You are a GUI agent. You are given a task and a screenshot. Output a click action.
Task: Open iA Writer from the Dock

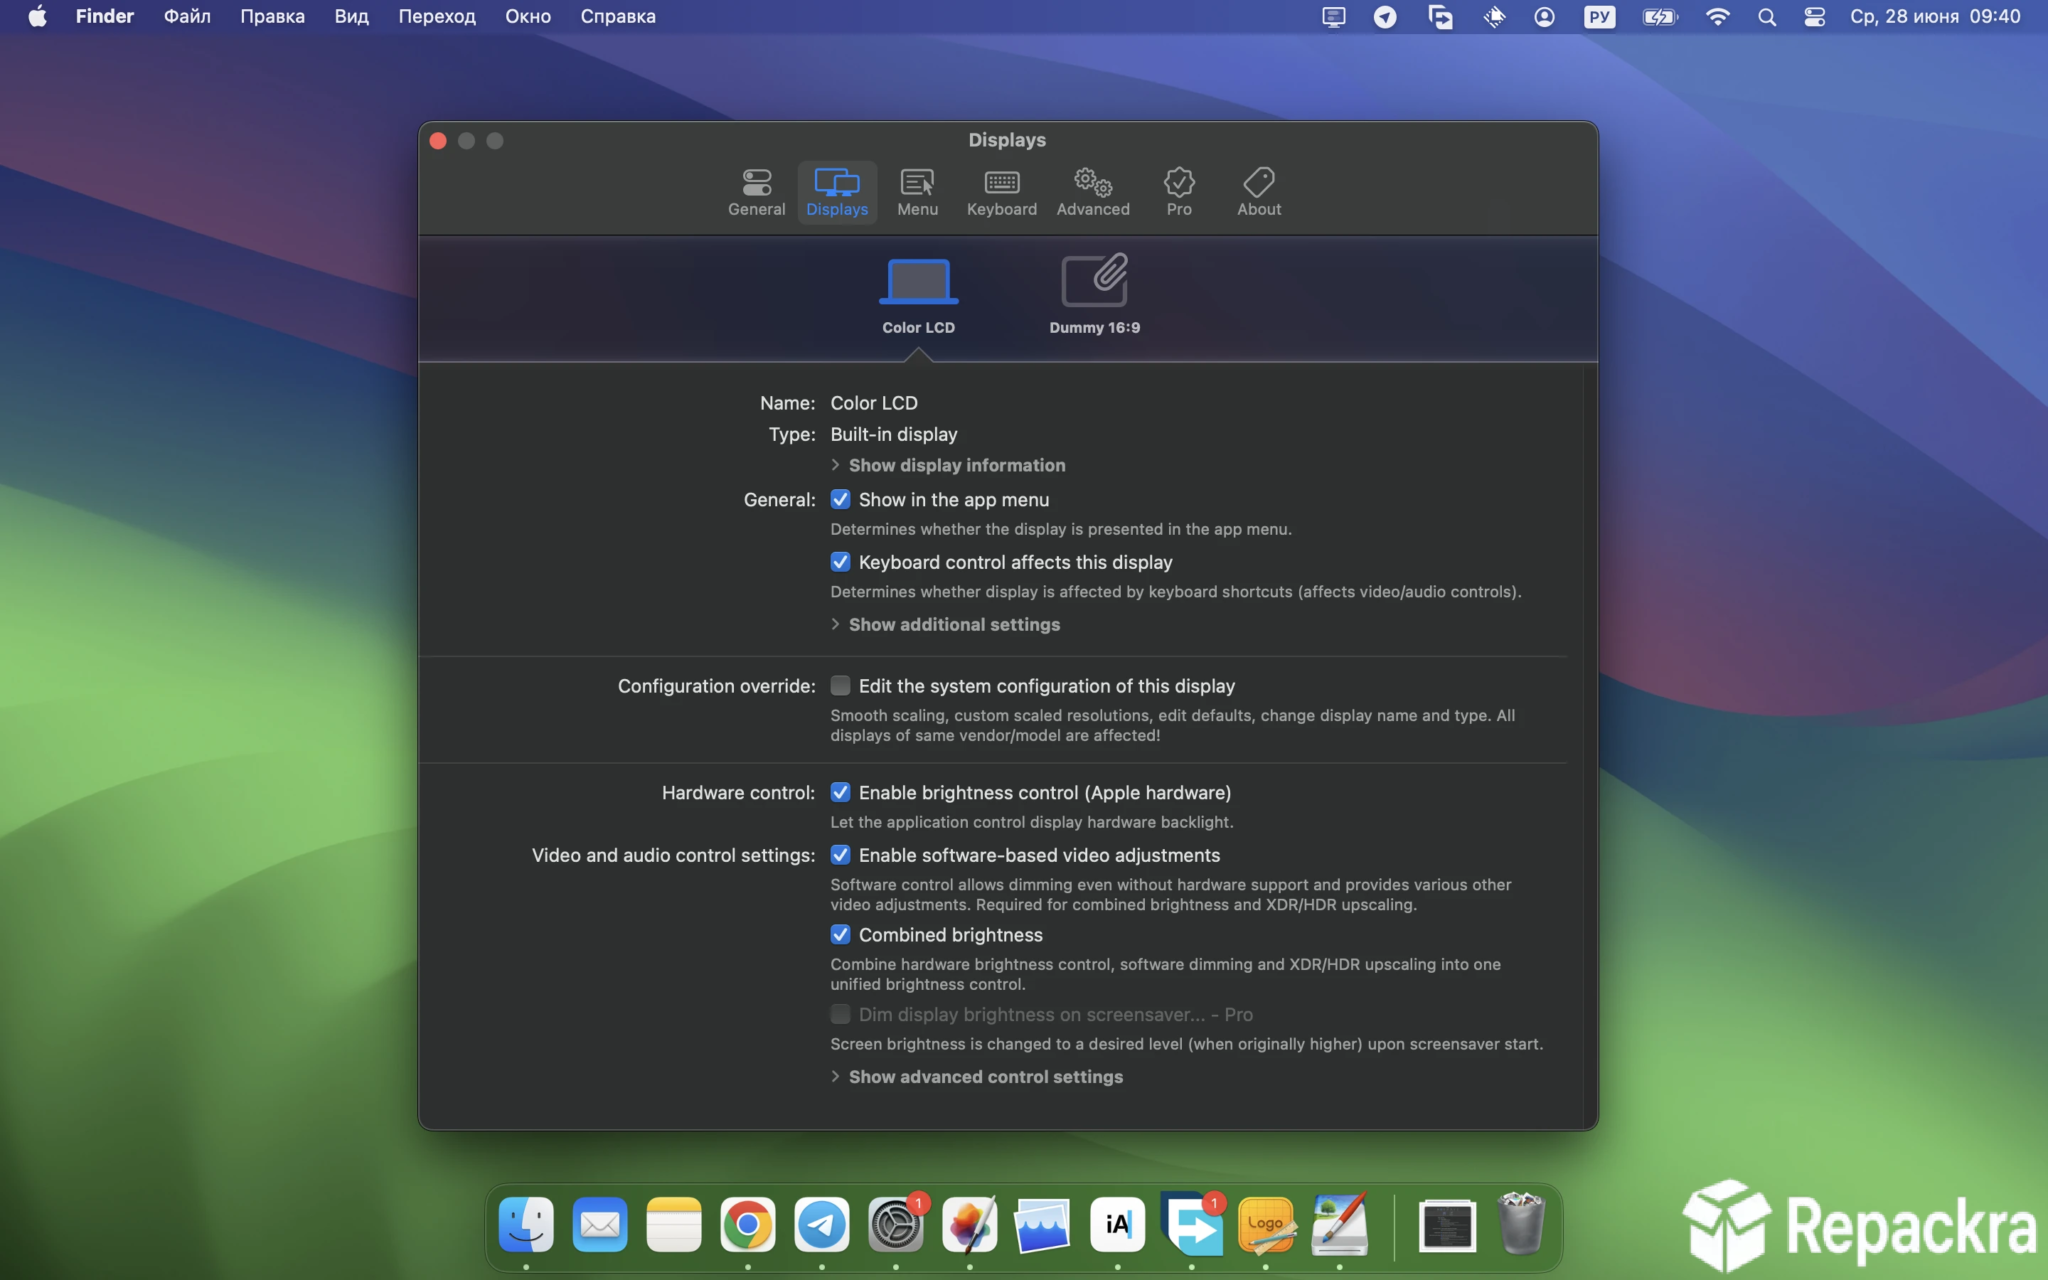[x=1117, y=1224]
